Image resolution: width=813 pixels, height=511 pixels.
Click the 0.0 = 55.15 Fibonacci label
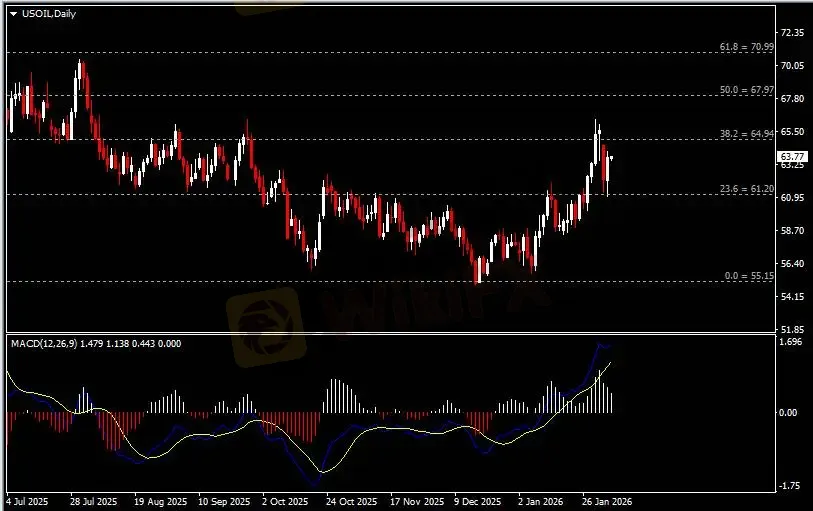pyautogui.click(x=748, y=275)
